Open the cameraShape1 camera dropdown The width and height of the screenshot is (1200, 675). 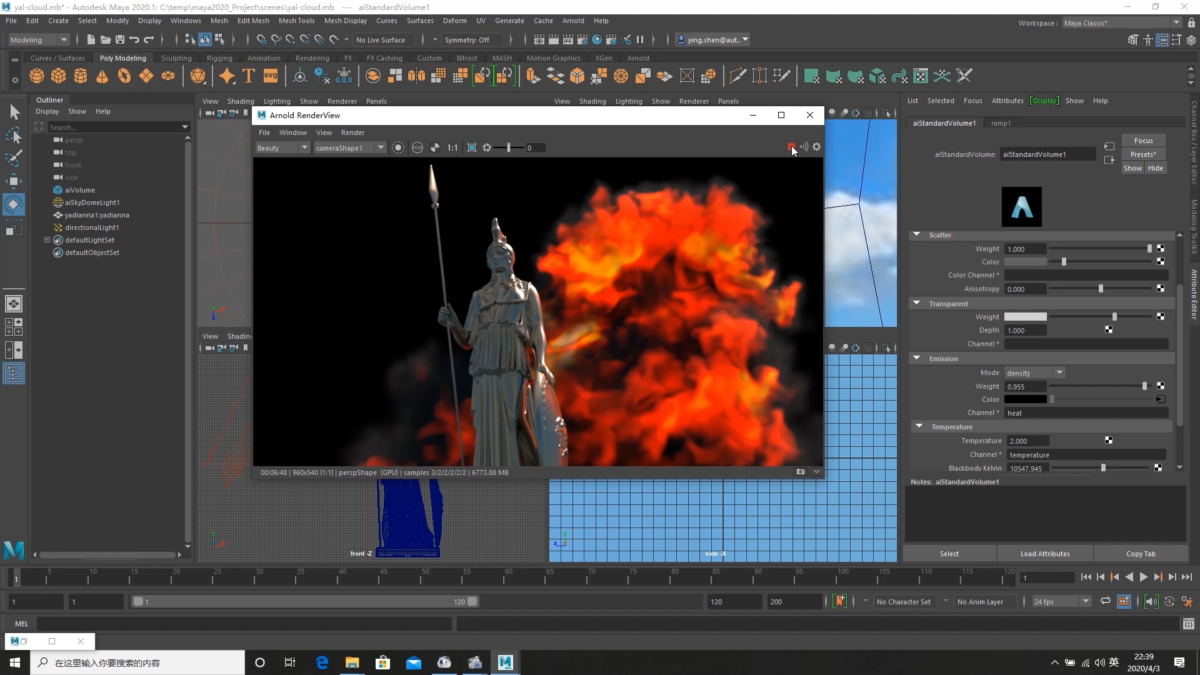click(x=350, y=148)
